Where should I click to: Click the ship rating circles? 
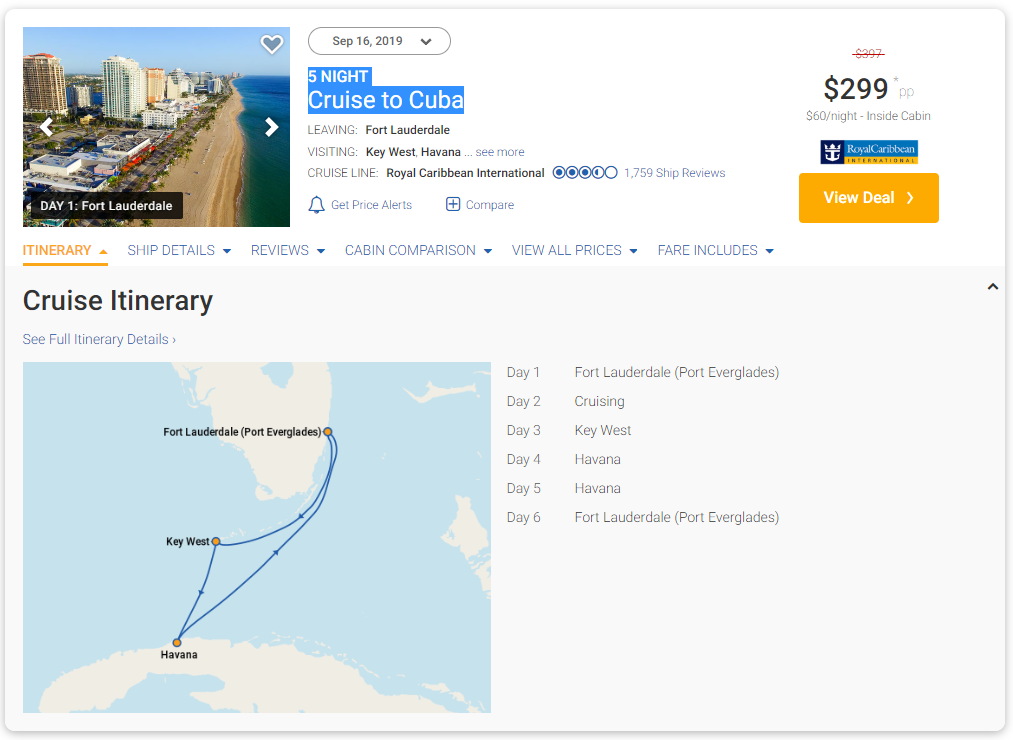click(x=585, y=173)
